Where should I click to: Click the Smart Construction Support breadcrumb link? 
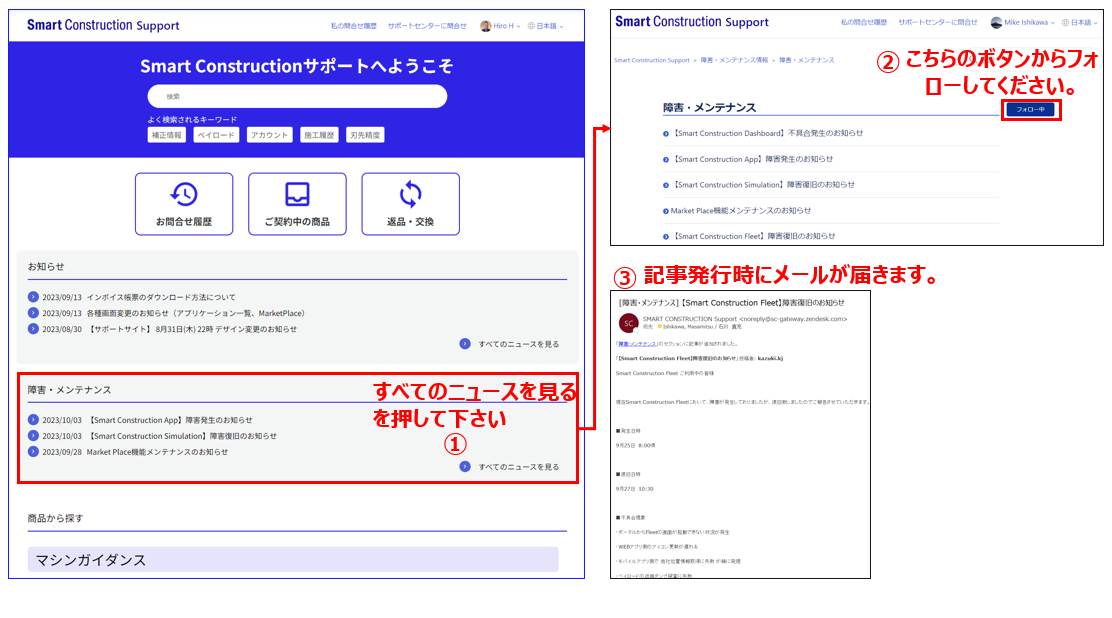pyautogui.click(x=652, y=60)
